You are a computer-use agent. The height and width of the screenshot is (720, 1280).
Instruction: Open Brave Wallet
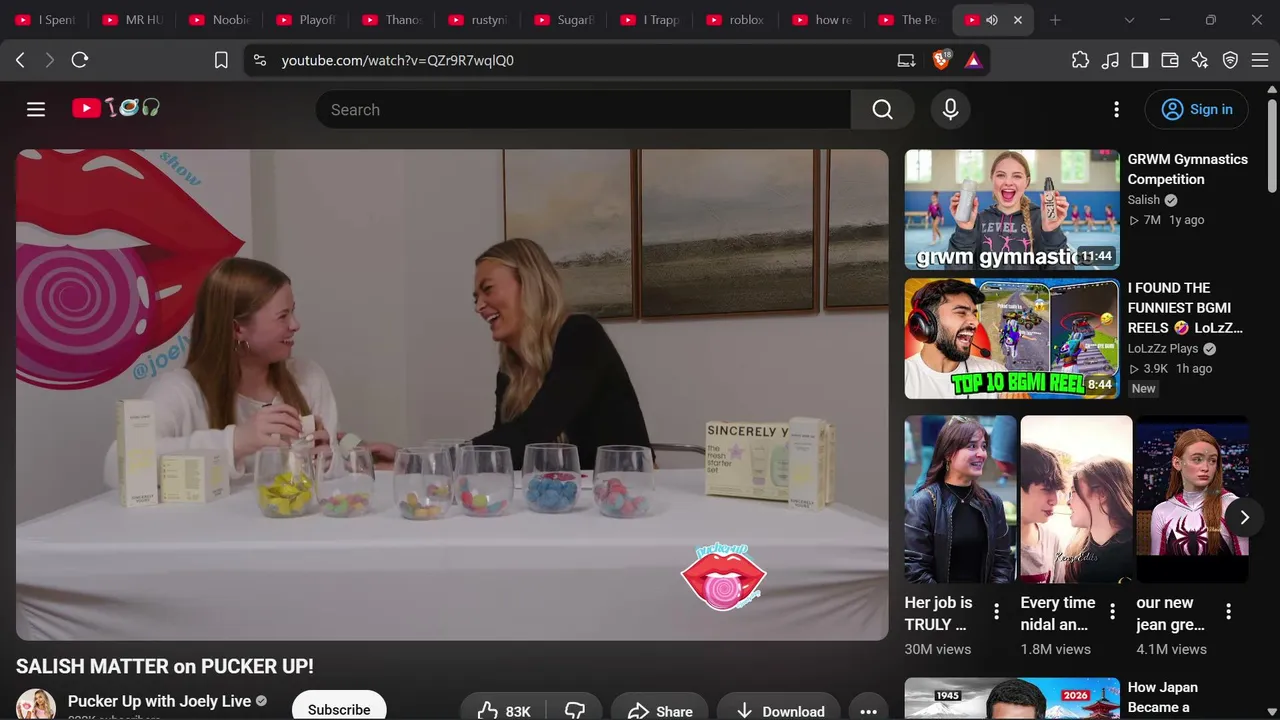coord(1170,60)
